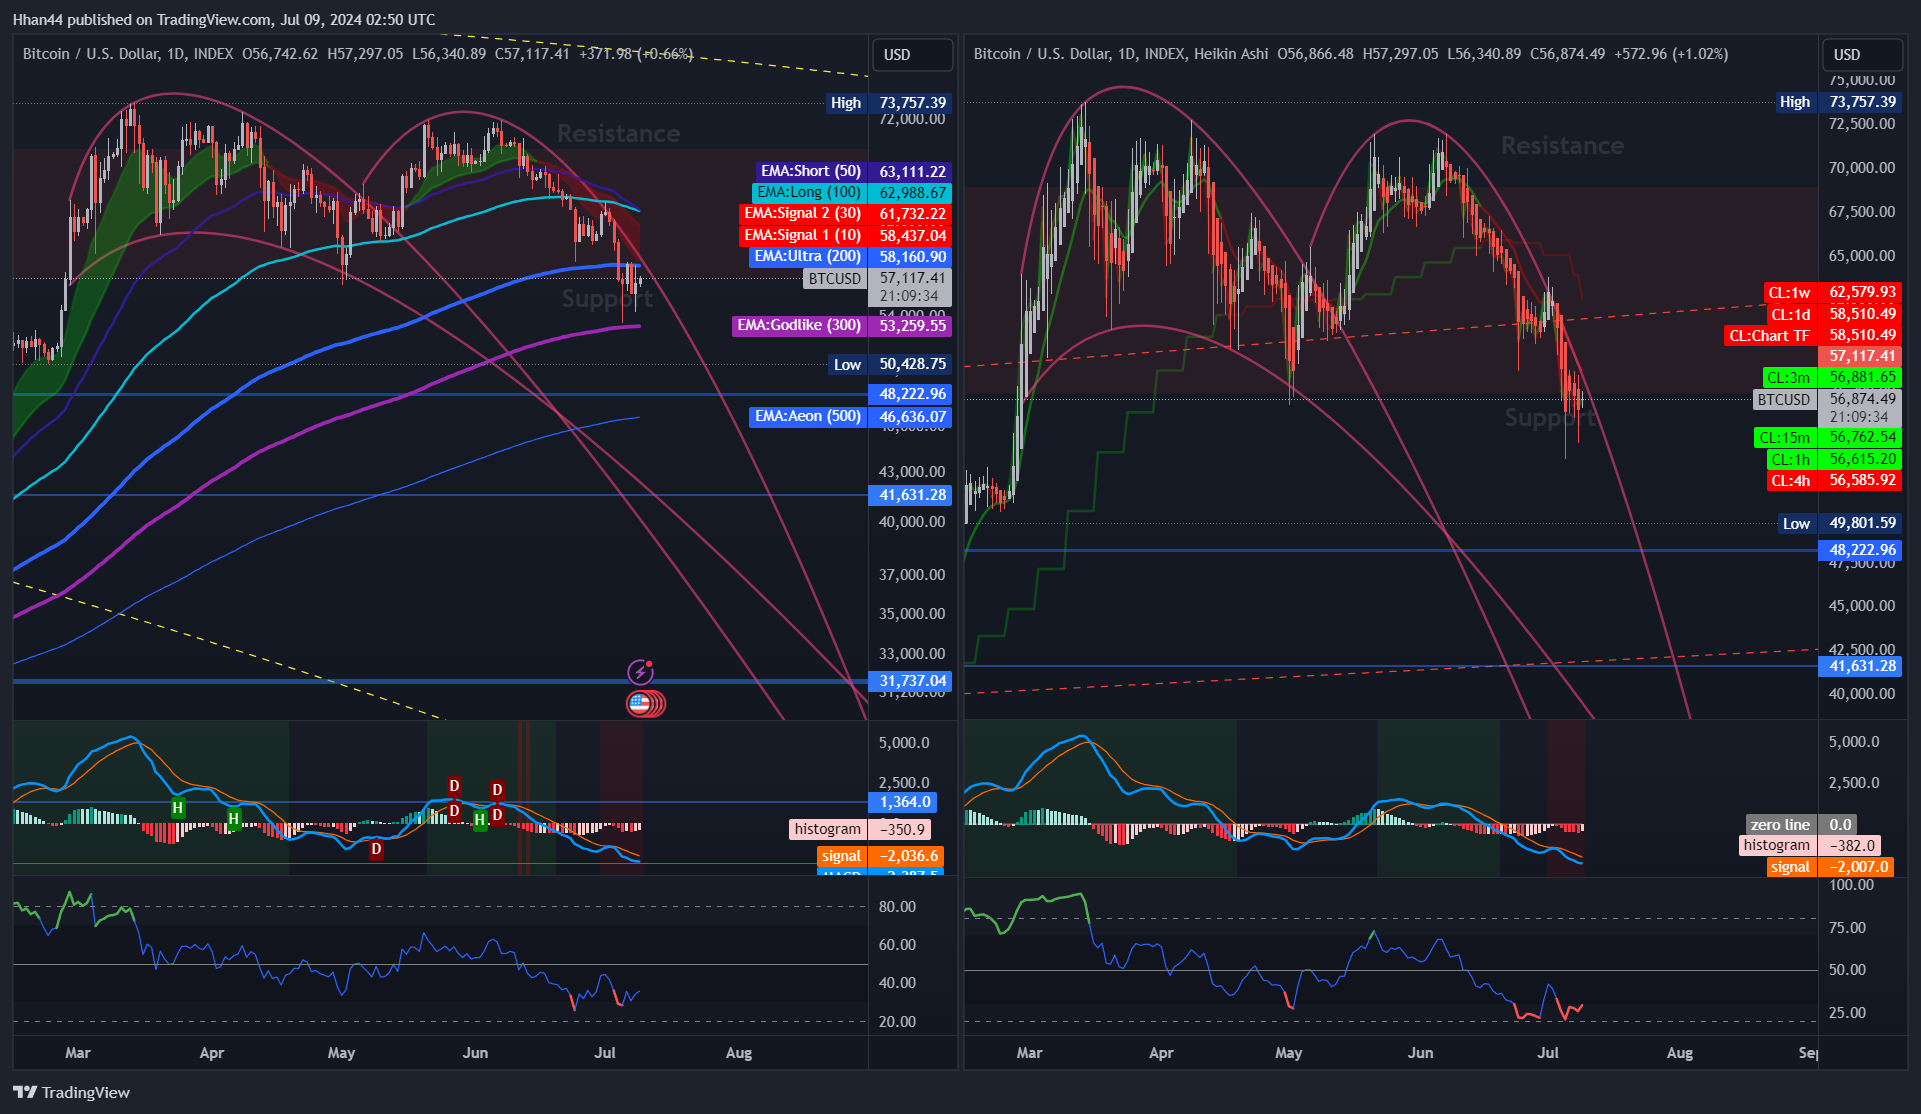
Task: Click the left chart Resistance text
Action: pos(618,133)
